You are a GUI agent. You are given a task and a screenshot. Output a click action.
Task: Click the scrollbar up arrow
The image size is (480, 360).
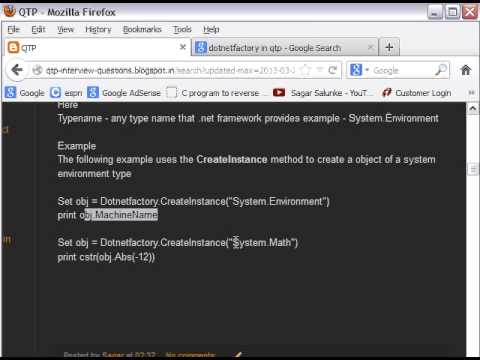(x=473, y=108)
